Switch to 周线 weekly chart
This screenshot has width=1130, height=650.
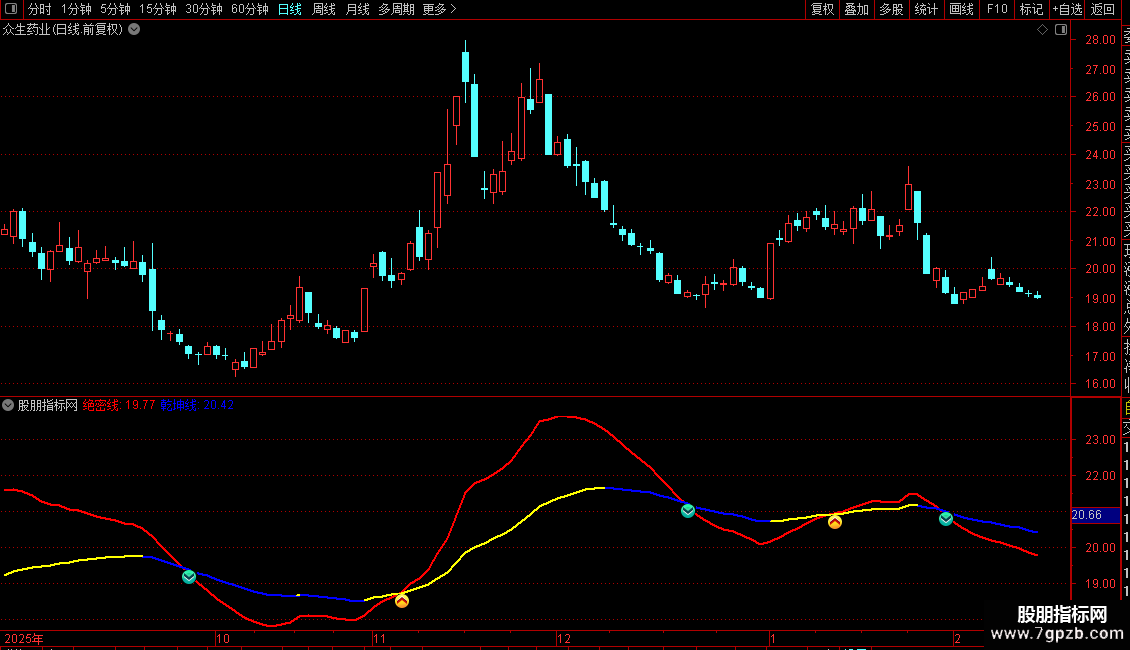324,9
